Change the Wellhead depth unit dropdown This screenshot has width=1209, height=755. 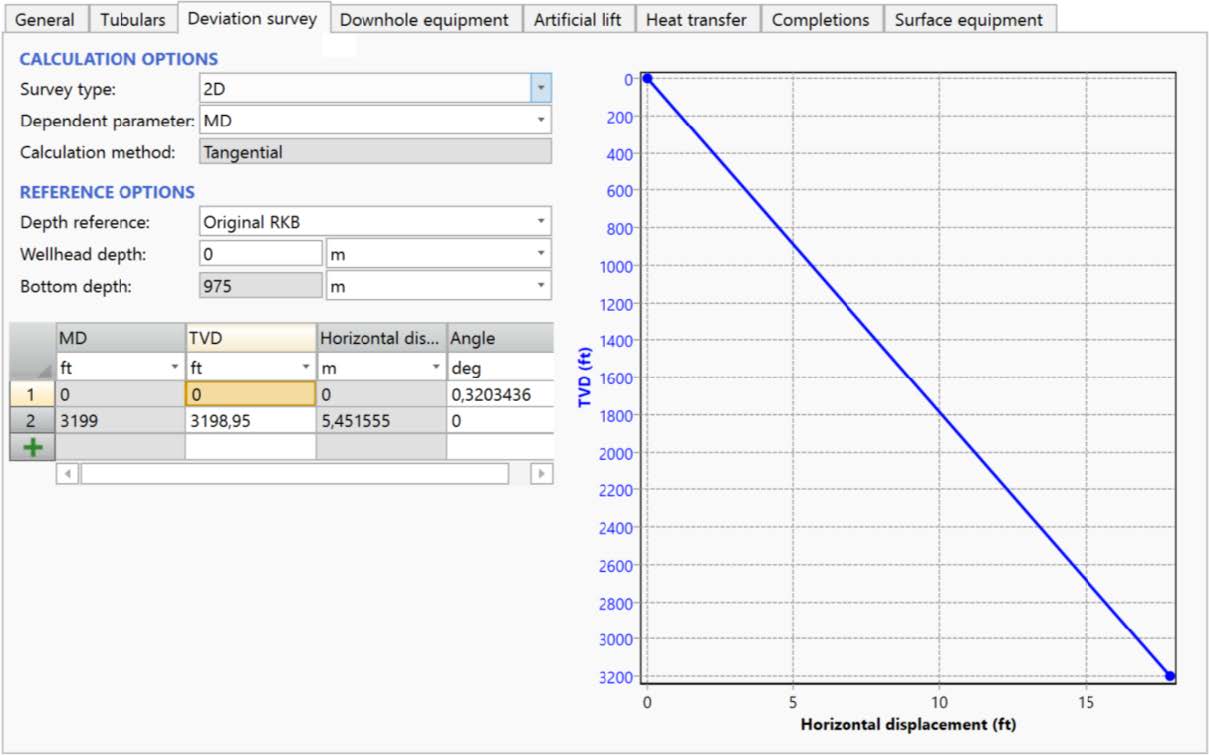[x=540, y=254]
